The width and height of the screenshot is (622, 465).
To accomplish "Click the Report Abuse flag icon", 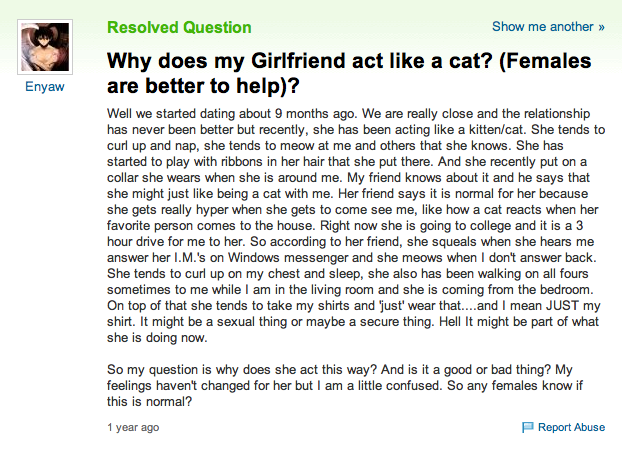I will pyautogui.click(x=527, y=427).
